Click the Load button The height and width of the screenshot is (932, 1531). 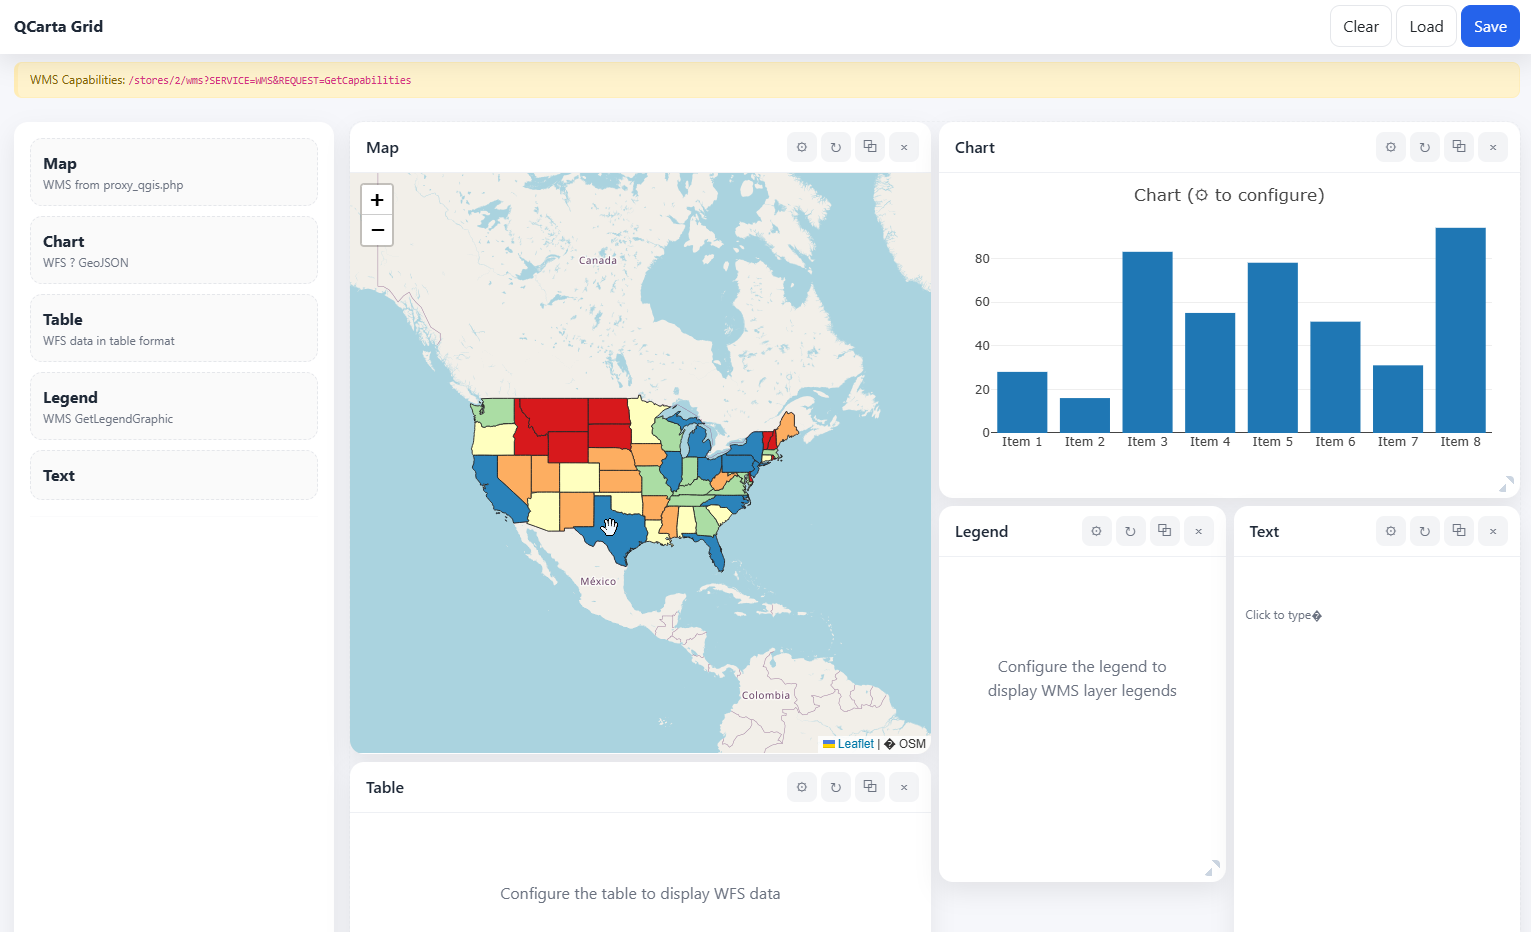click(x=1426, y=26)
